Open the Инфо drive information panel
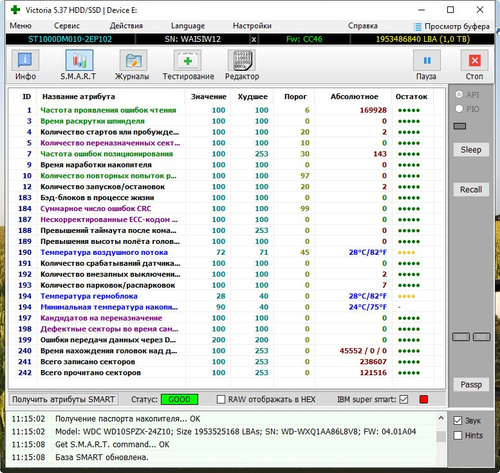Image resolution: width=500 pixels, height=473 pixels. [x=25, y=60]
